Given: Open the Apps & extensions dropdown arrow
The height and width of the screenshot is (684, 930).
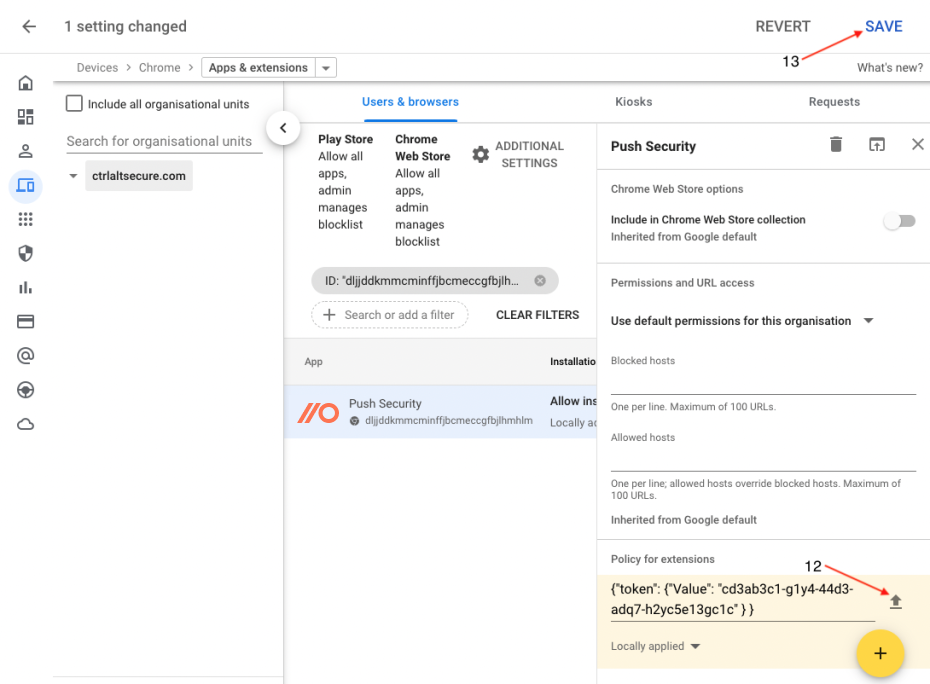Looking at the screenshot, I should [326, 68].
